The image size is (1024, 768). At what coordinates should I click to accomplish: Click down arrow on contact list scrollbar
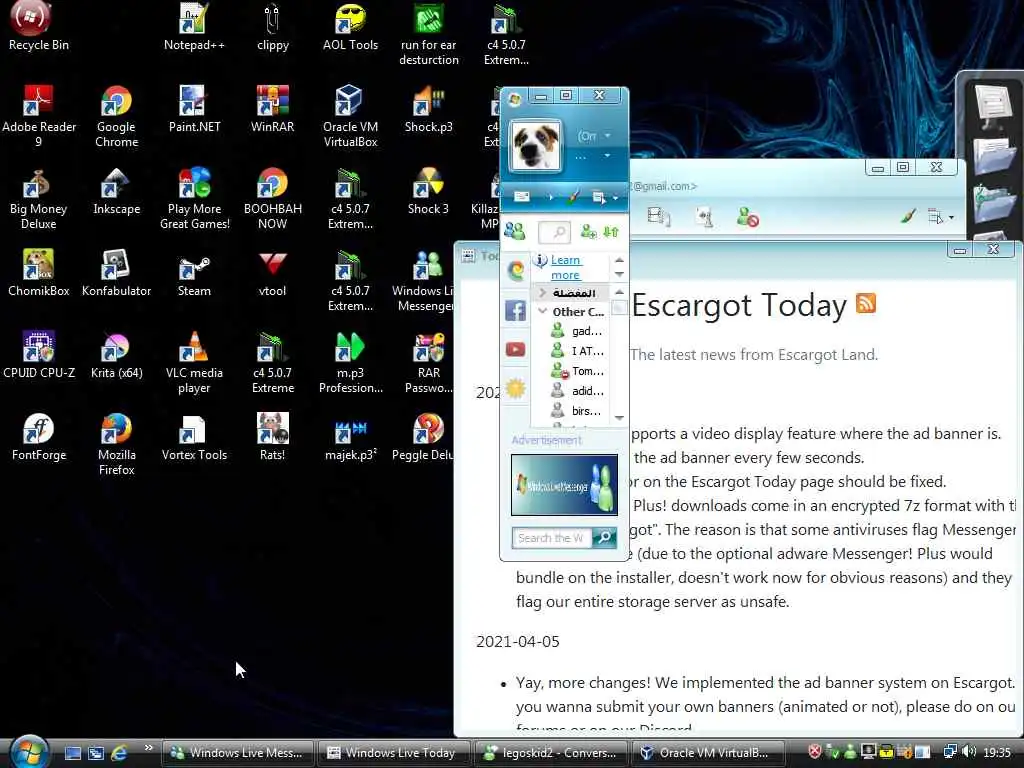(x=619, y=417)
